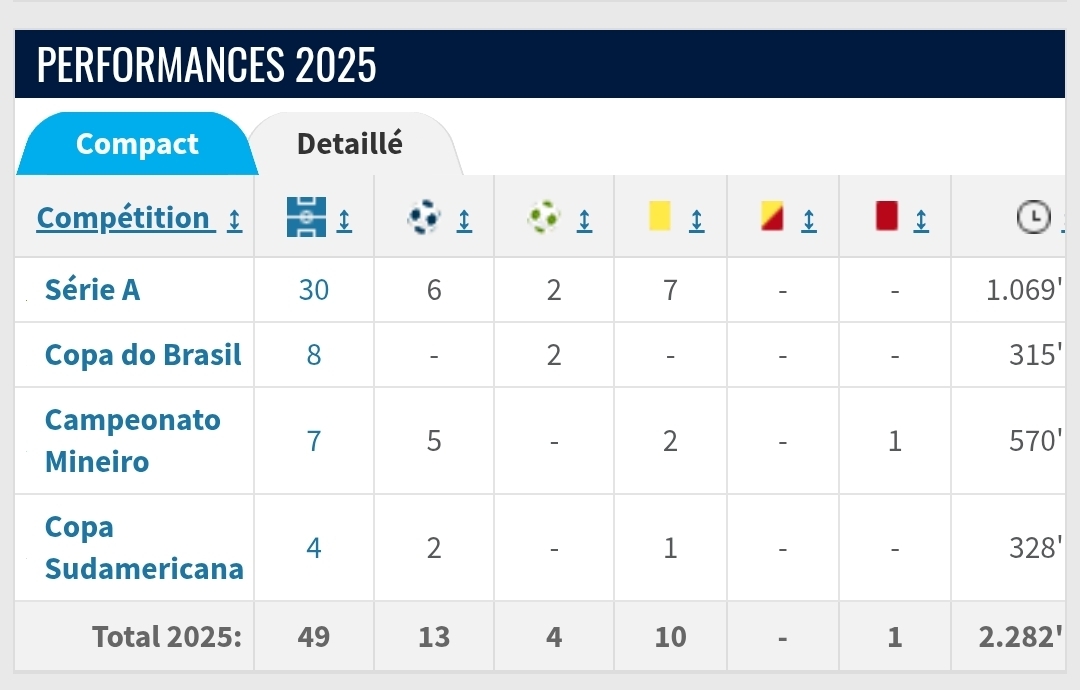Click the assists ball icon

pyautogui.click(x=544, y=217)
